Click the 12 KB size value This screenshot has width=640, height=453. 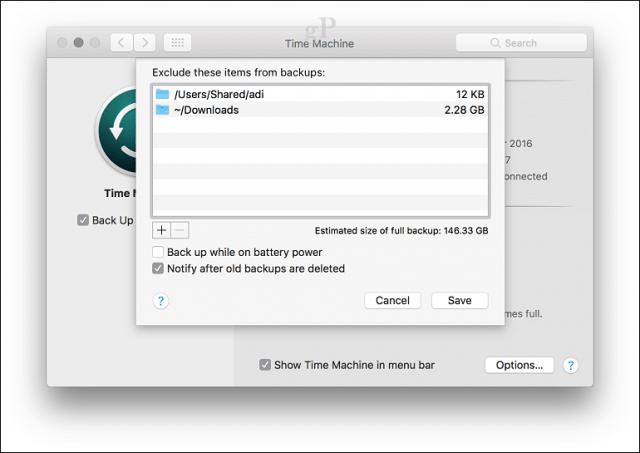(x=470, y=94)
